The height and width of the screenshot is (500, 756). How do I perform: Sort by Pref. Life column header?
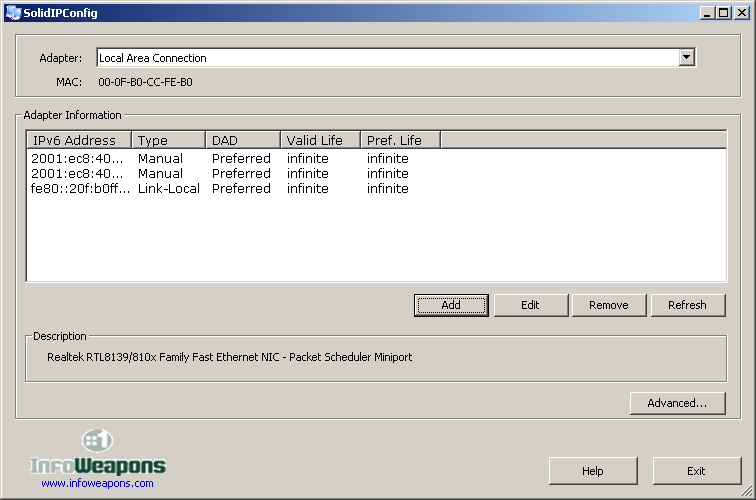pyautogui.click(x=401, y=140)
